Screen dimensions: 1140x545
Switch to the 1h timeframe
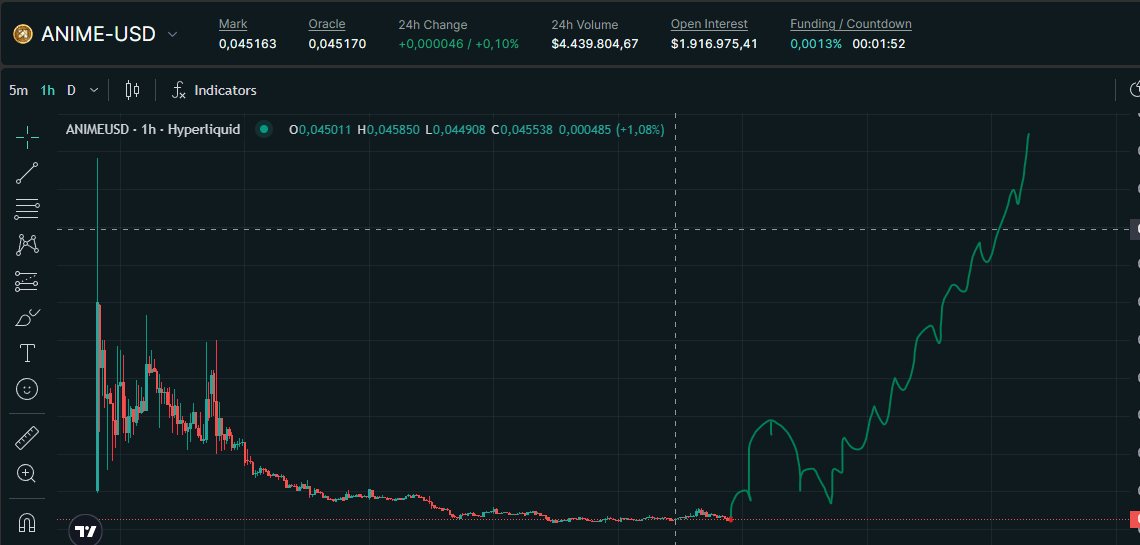pyautogui.click(x=48, y=90)
